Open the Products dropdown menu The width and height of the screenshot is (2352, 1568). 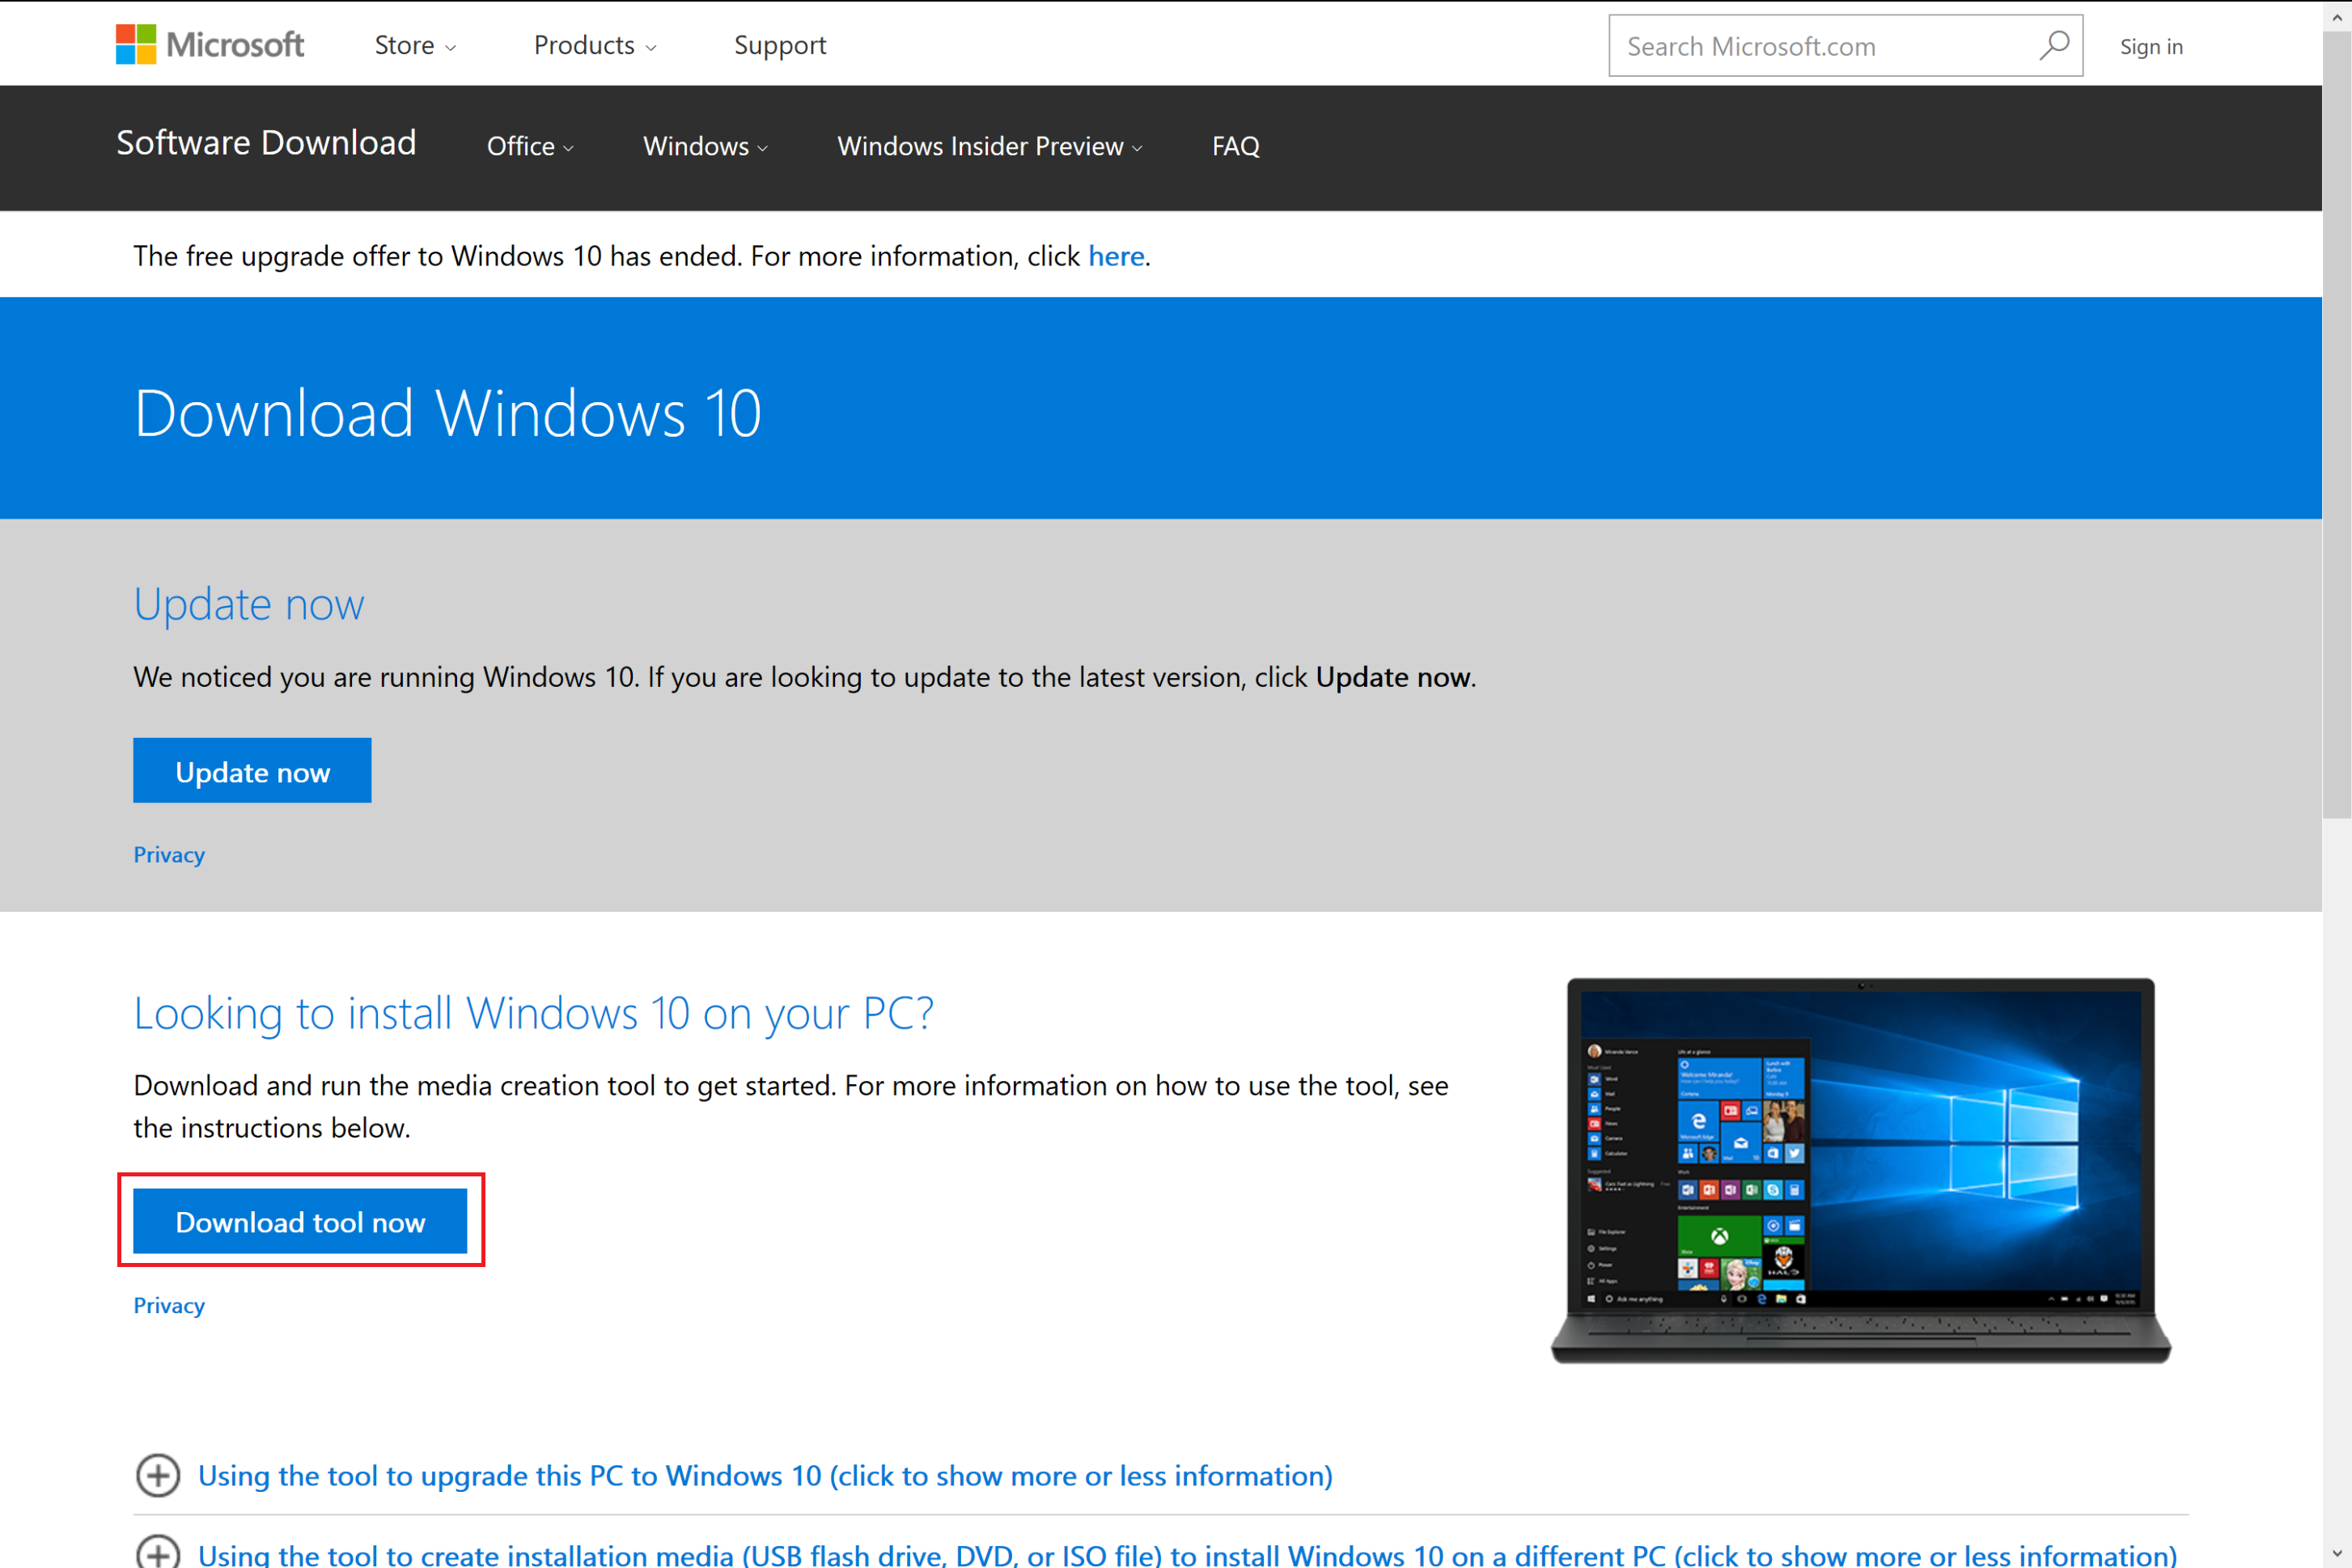[595, 45]
